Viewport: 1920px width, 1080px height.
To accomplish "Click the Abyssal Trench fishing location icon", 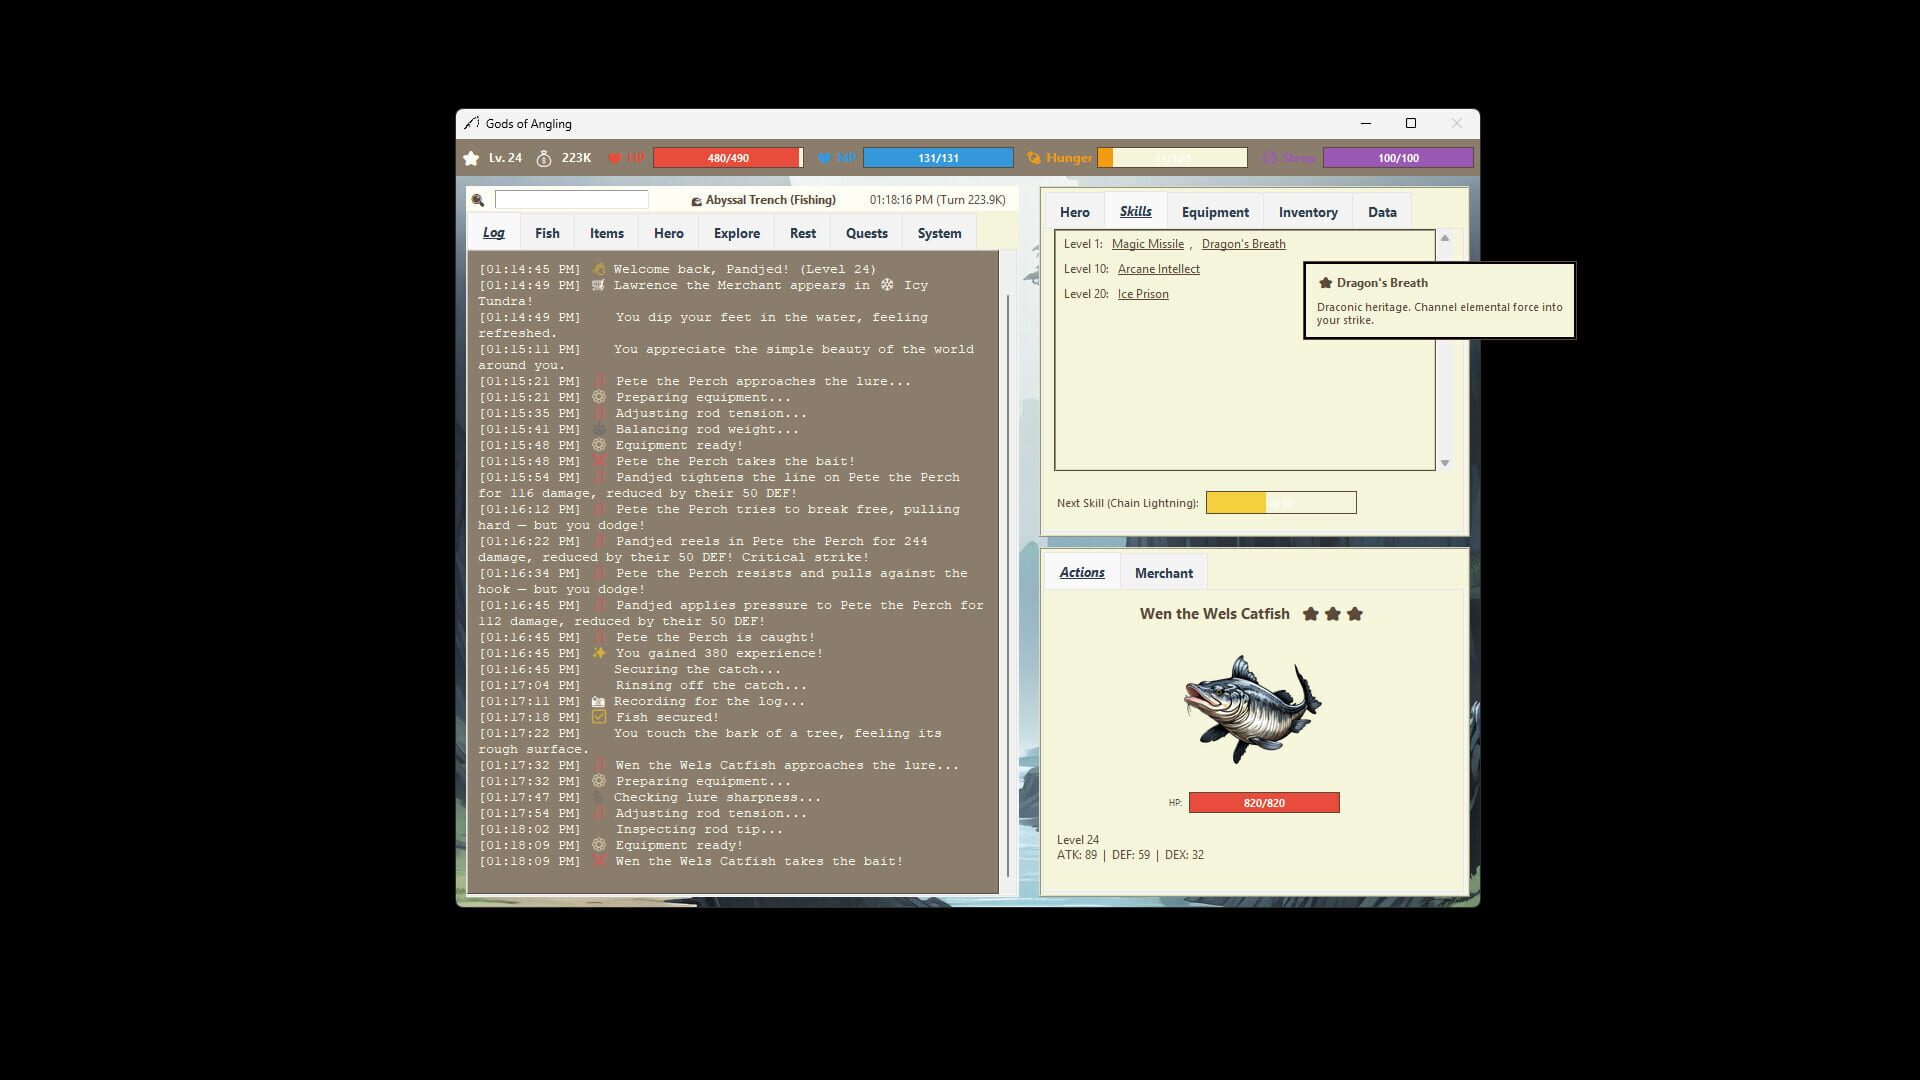I will [696, 200].
